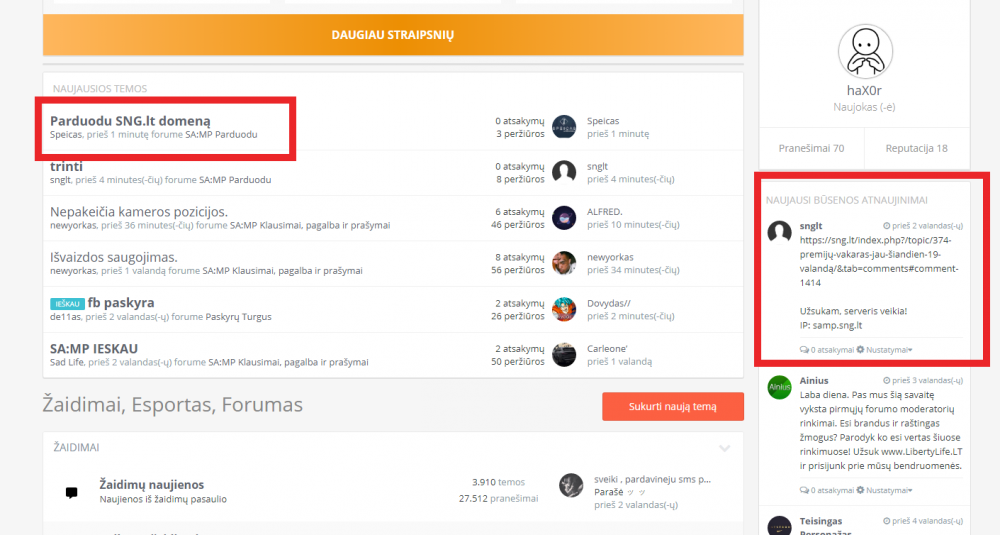Open Dovydas// avatar in the fb paskyra row
The image size is (1000, 535).
(x=564, y=309)
